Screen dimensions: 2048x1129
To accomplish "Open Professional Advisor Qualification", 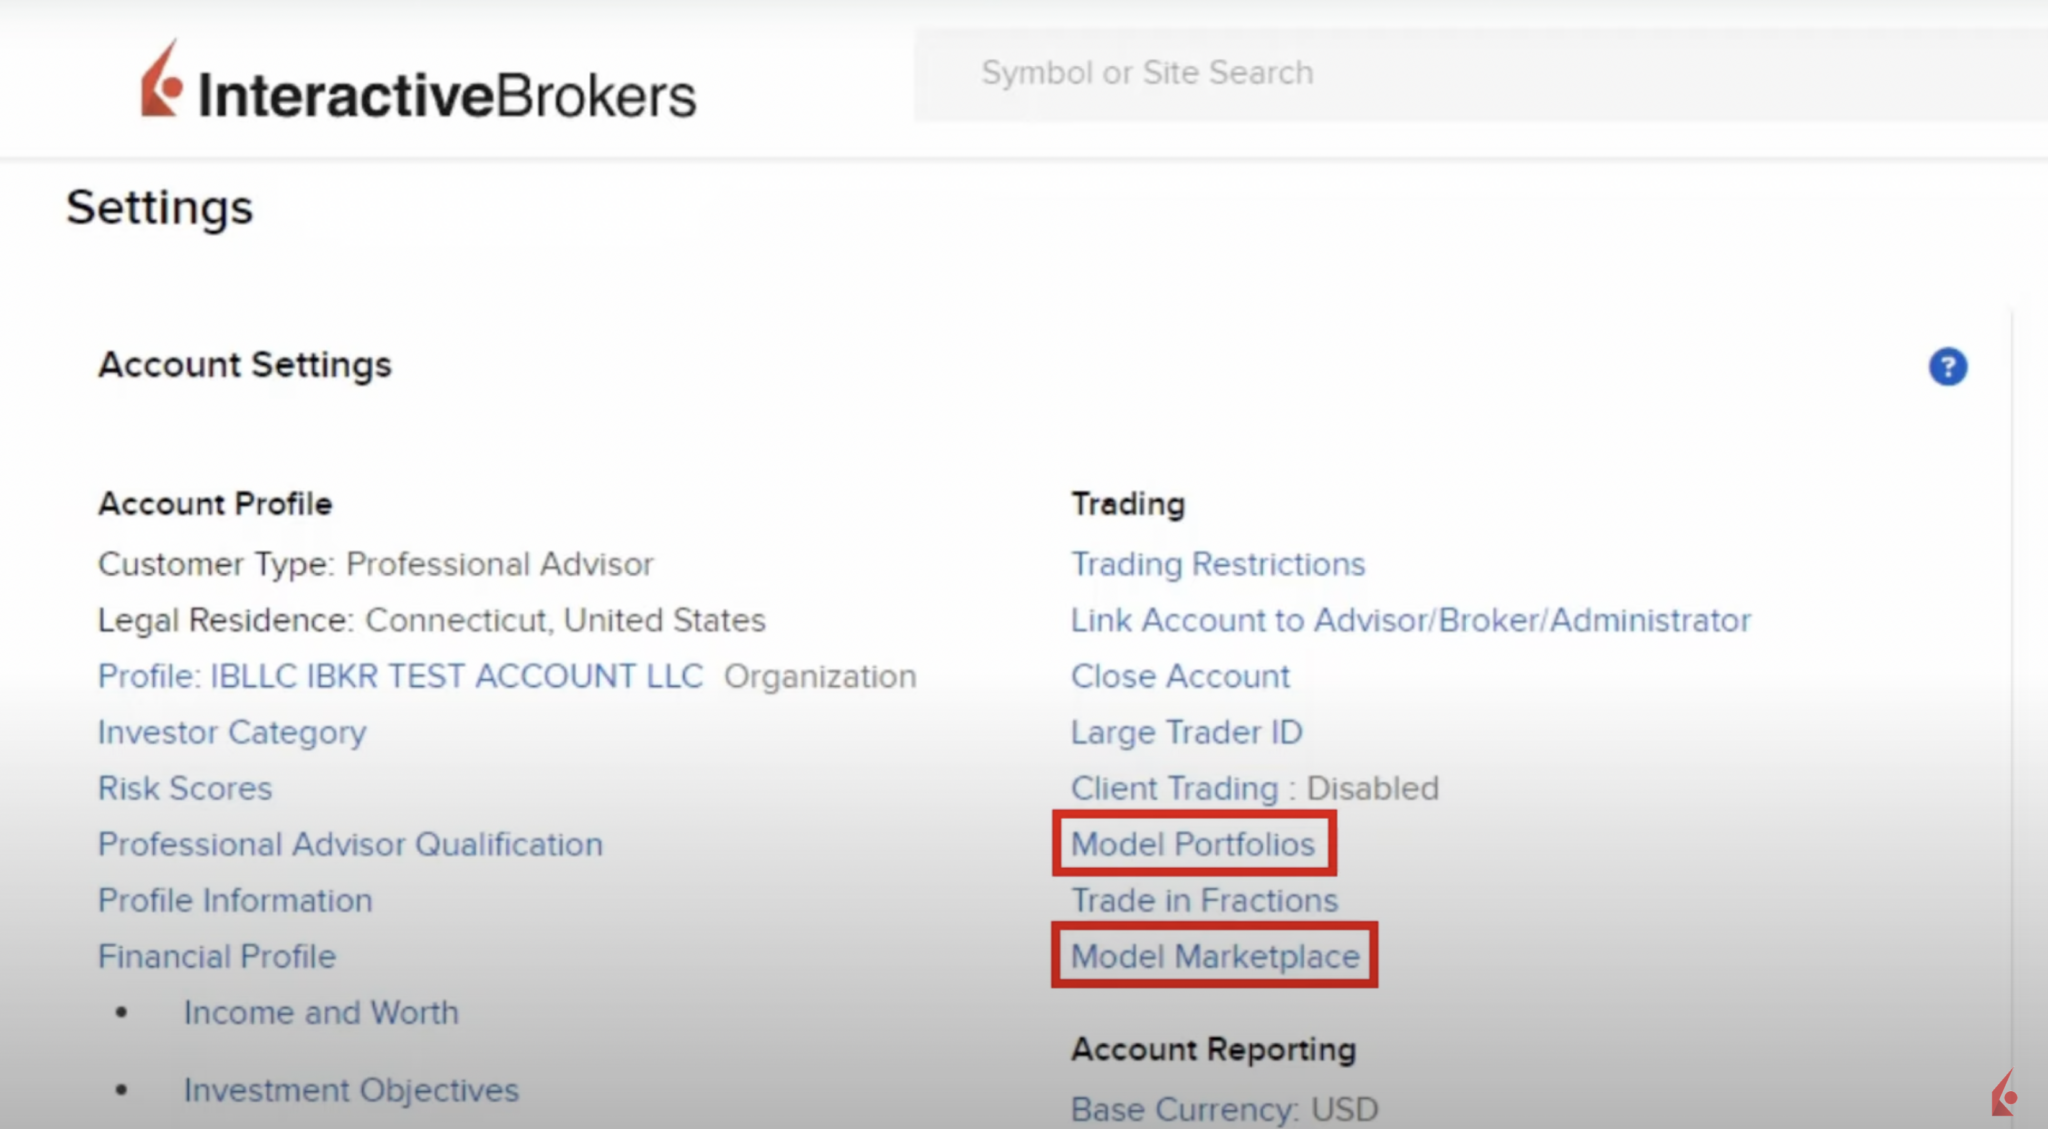I will pyautogui.click(x=350, y=844).
